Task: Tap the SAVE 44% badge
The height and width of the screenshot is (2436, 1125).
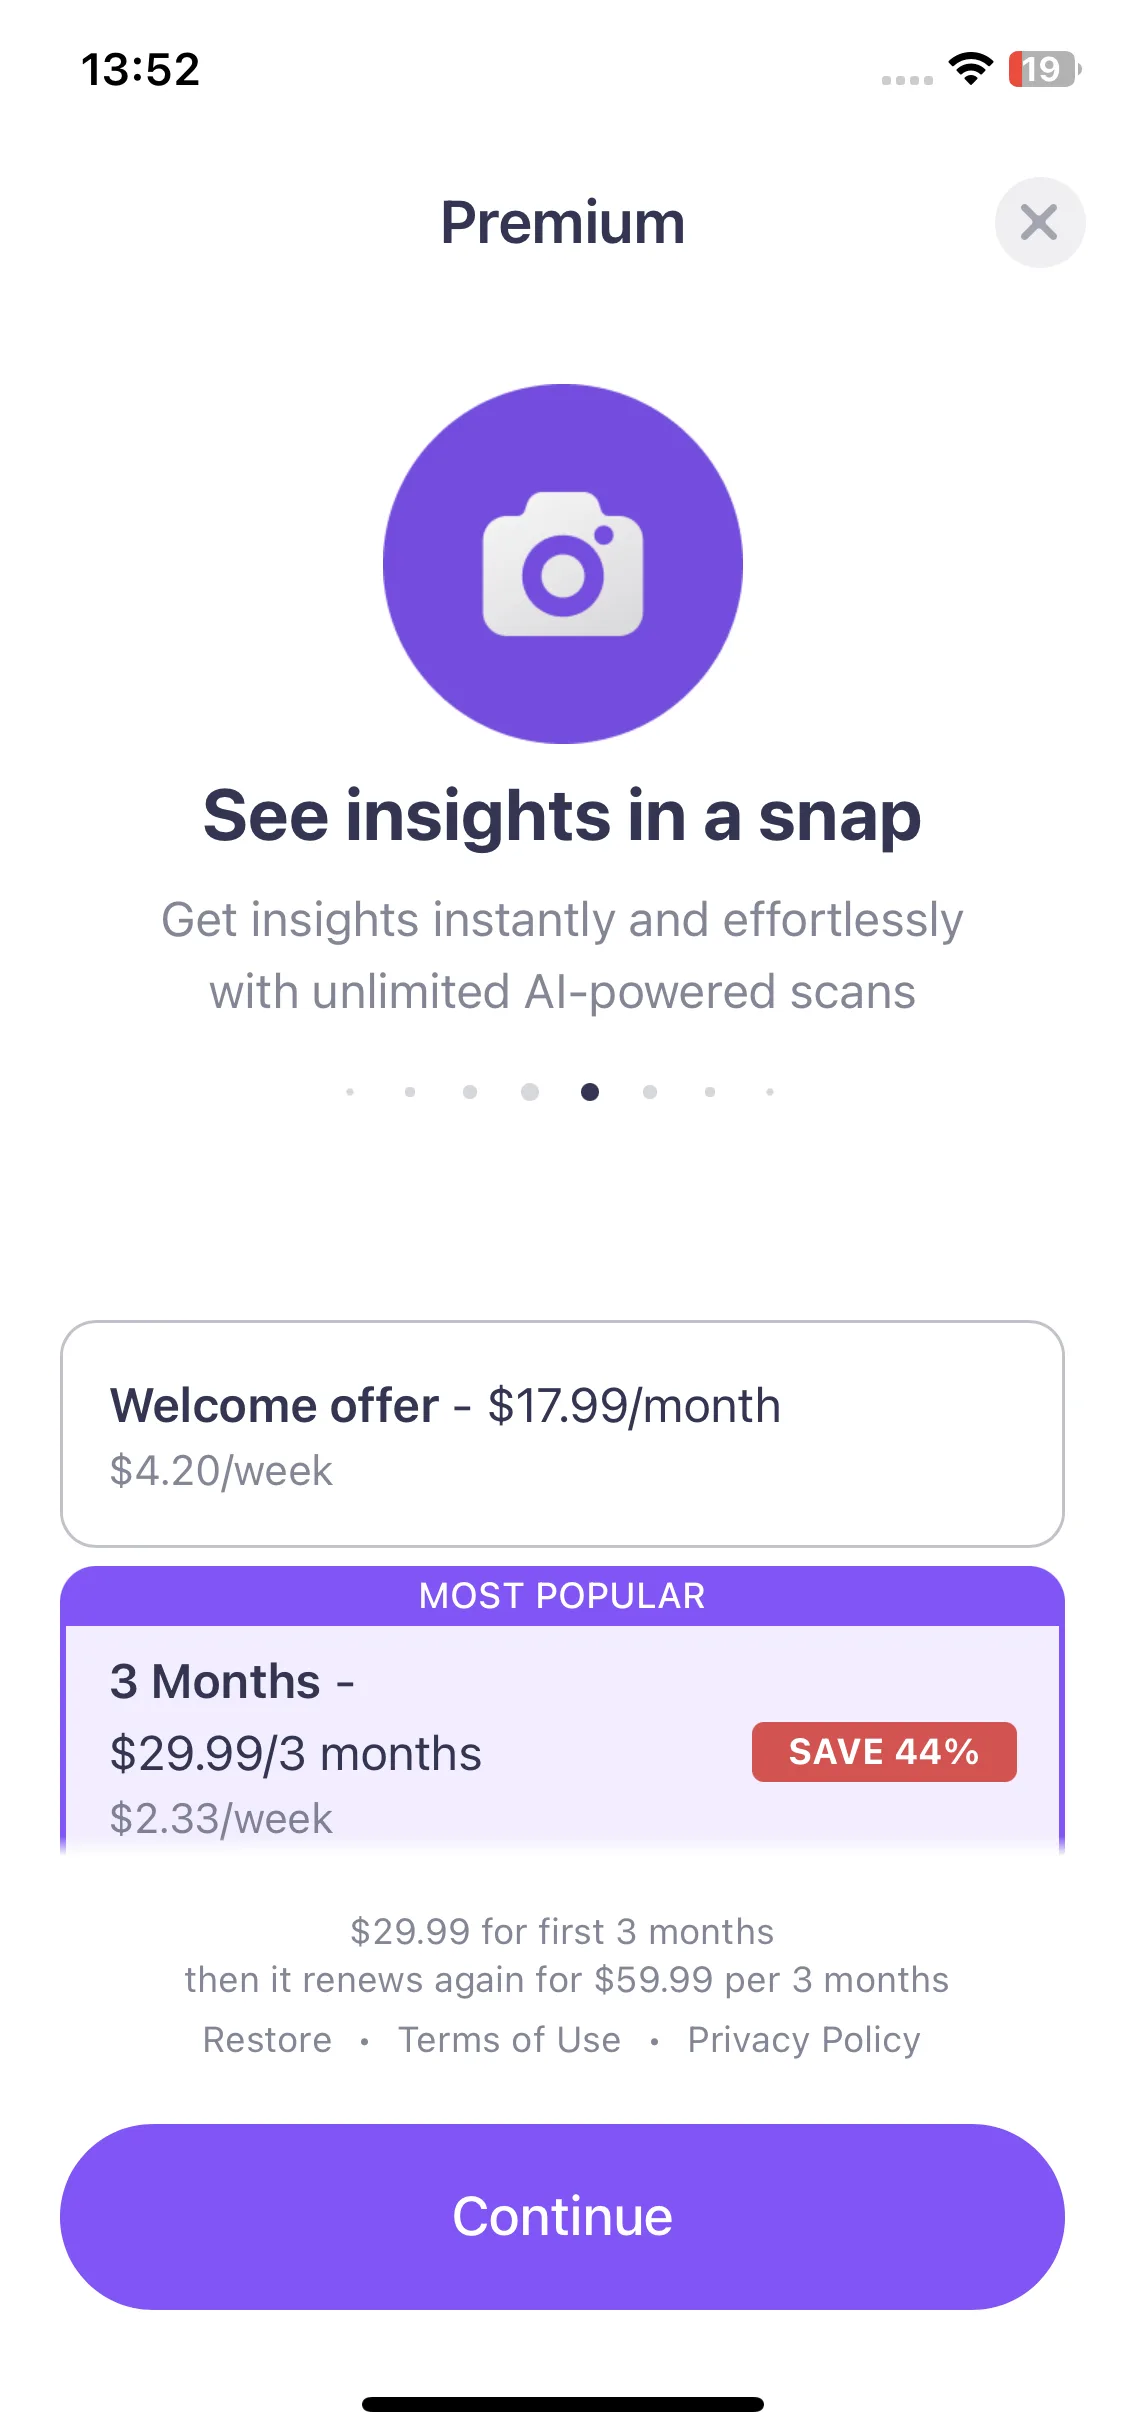Action: pyautogui.click(x=884, y=1752)
